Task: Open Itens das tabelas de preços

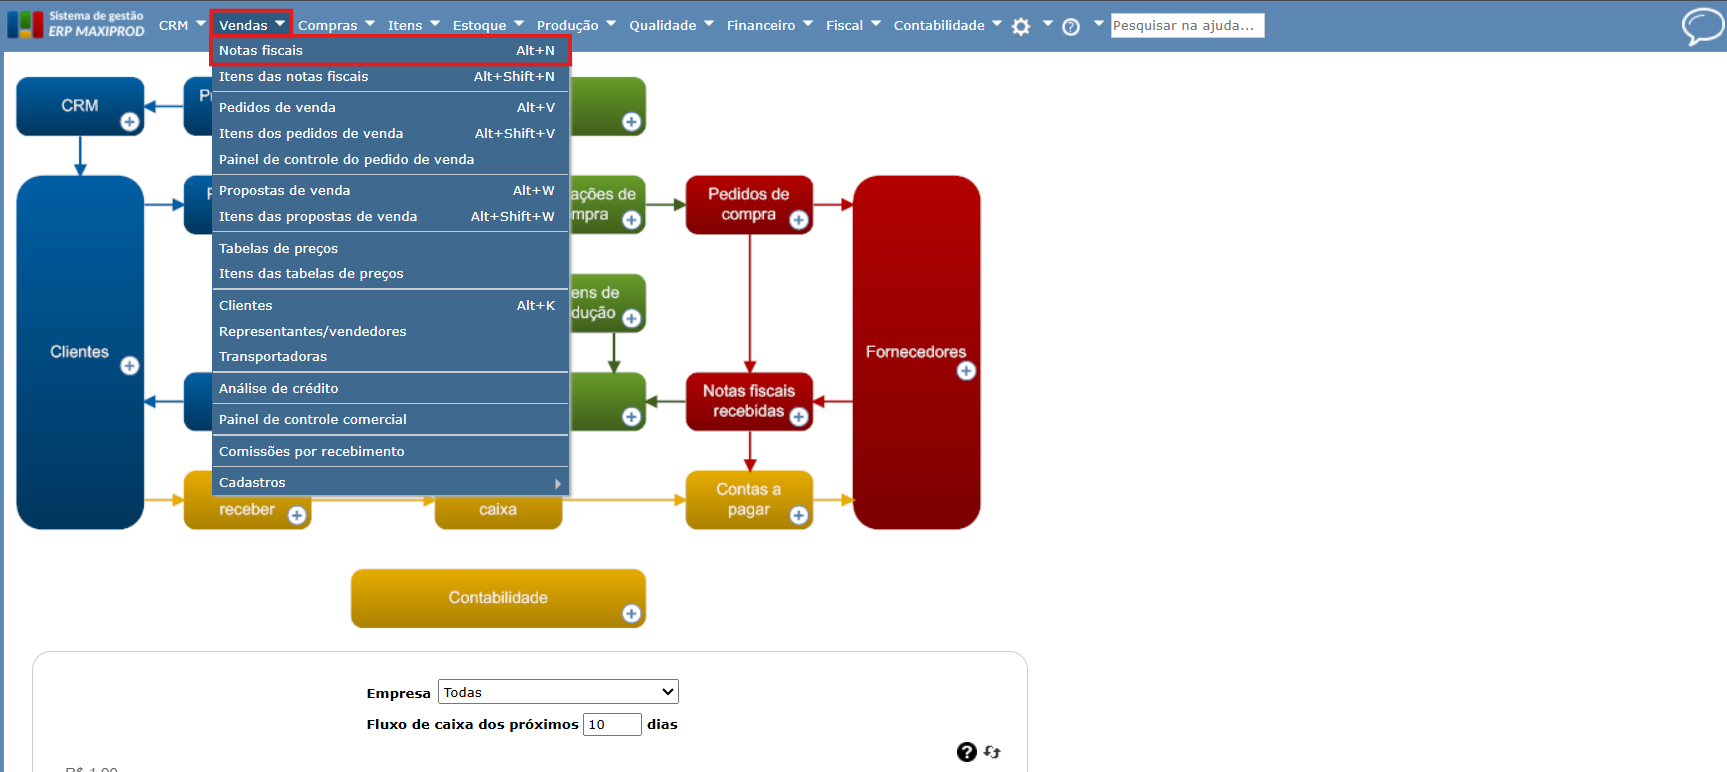Action: [x=391, y=274]
